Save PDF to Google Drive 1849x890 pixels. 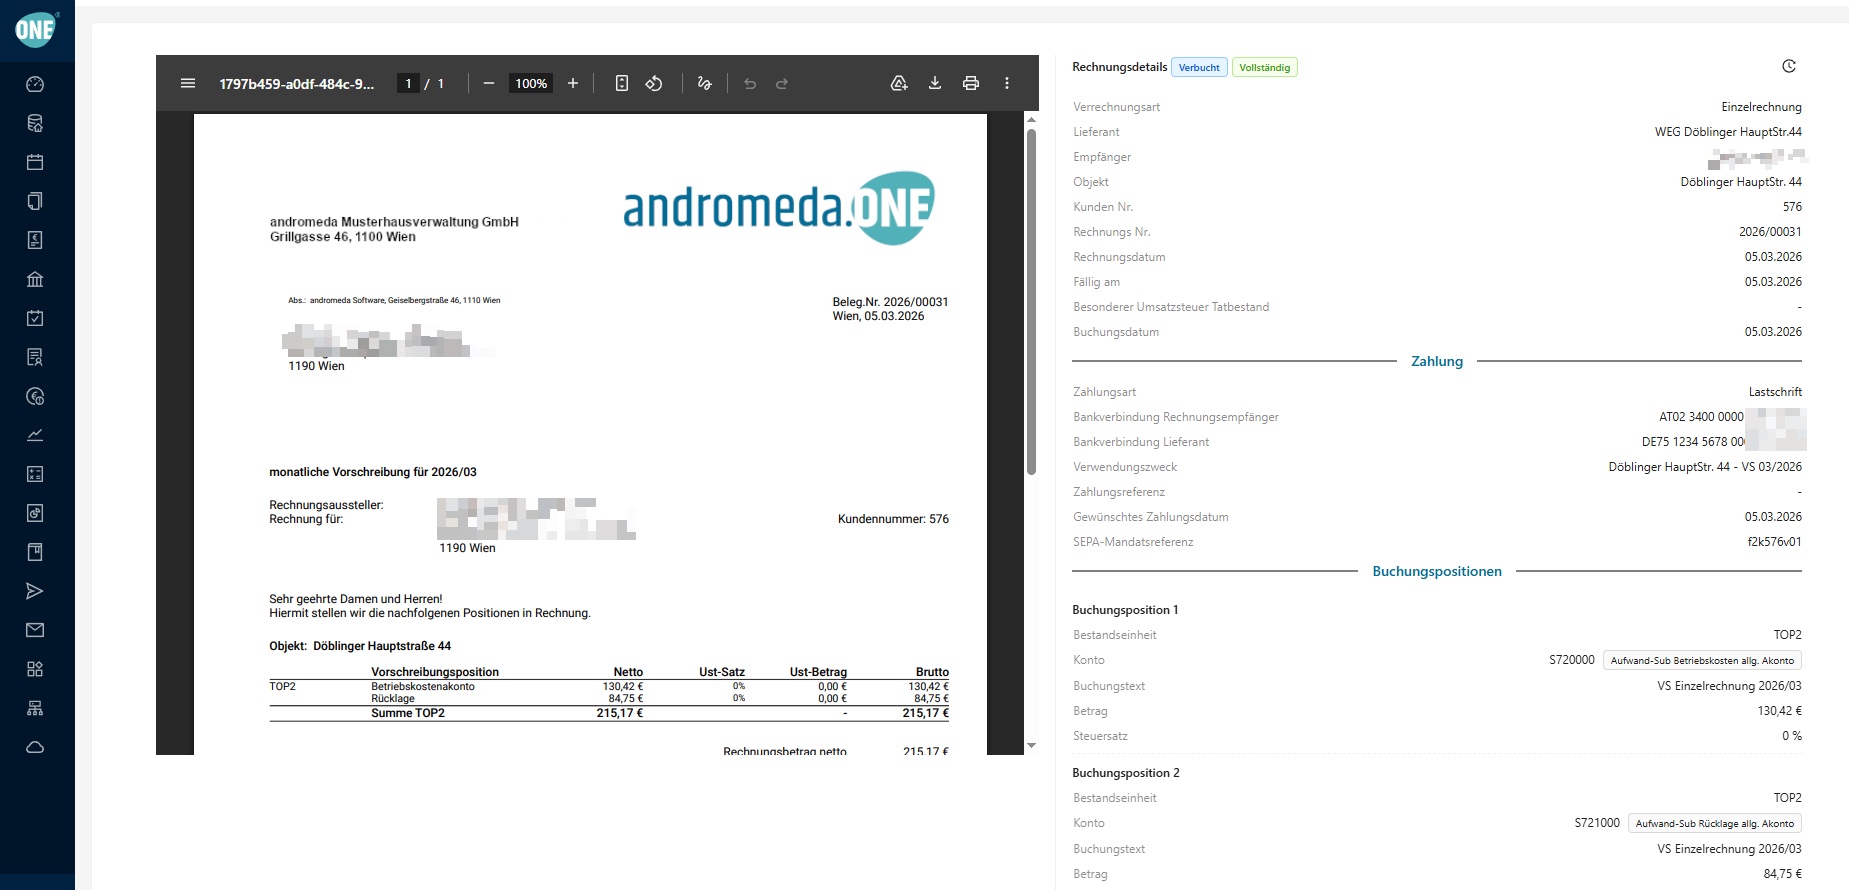tap(899, 83)
